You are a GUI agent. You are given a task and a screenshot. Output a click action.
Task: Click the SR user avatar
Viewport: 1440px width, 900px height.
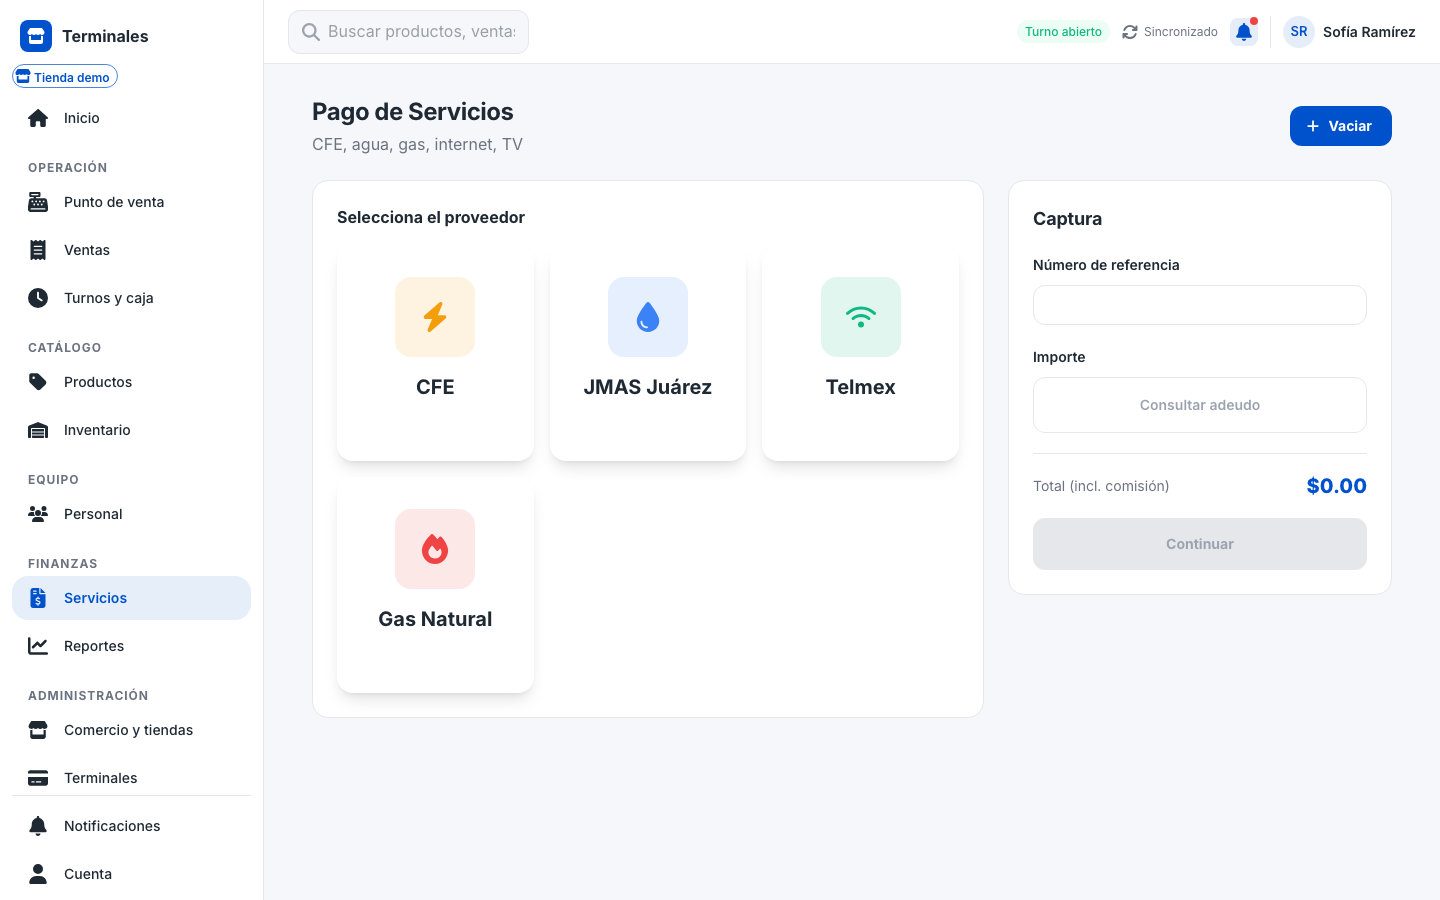point(1299,32)
